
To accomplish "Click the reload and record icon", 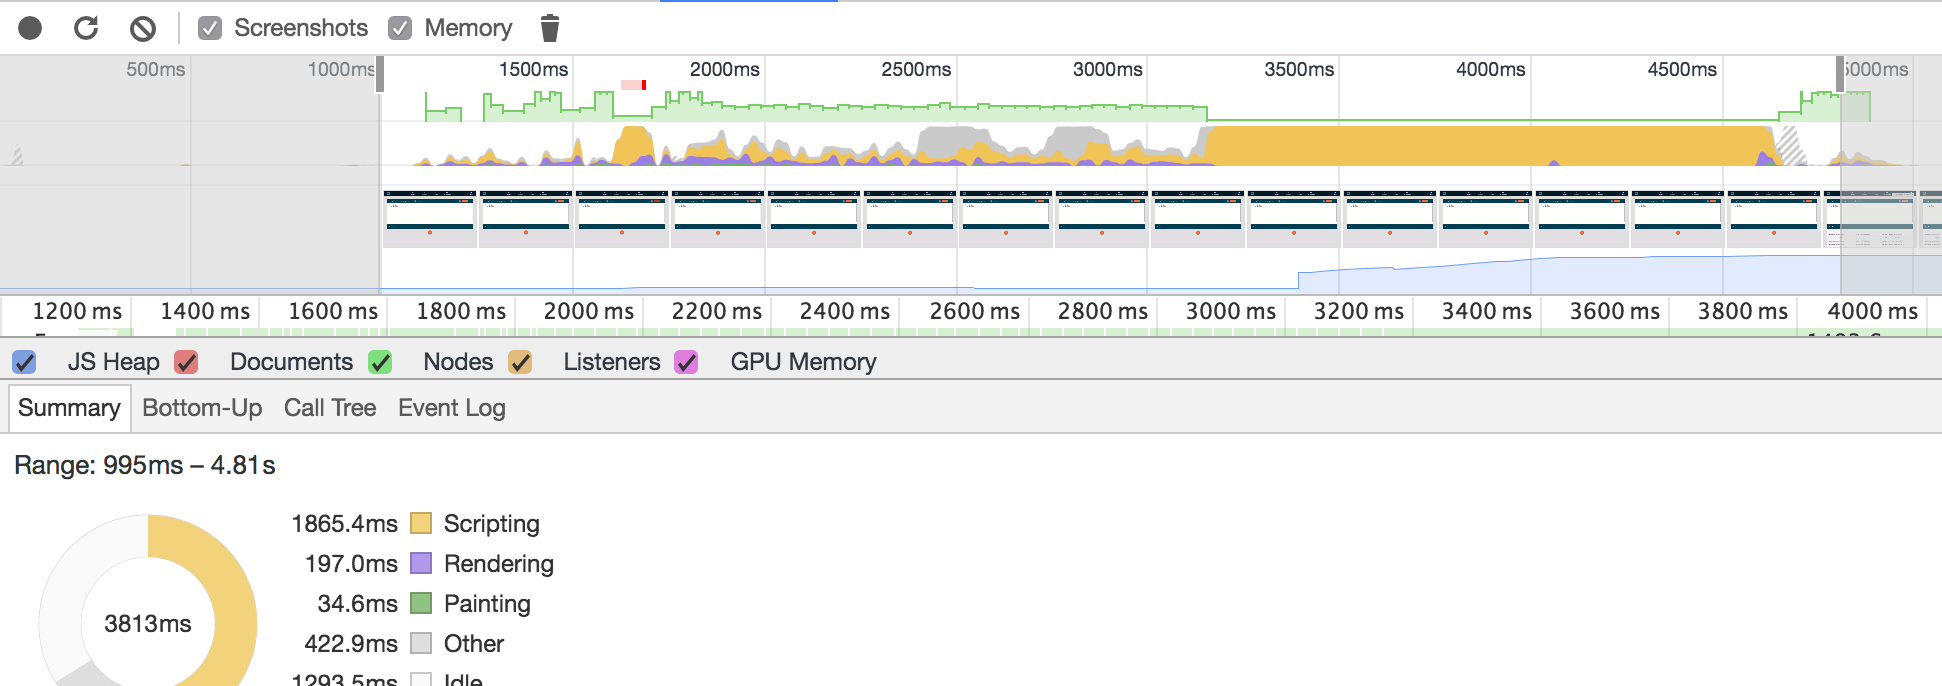I will 86,28.
